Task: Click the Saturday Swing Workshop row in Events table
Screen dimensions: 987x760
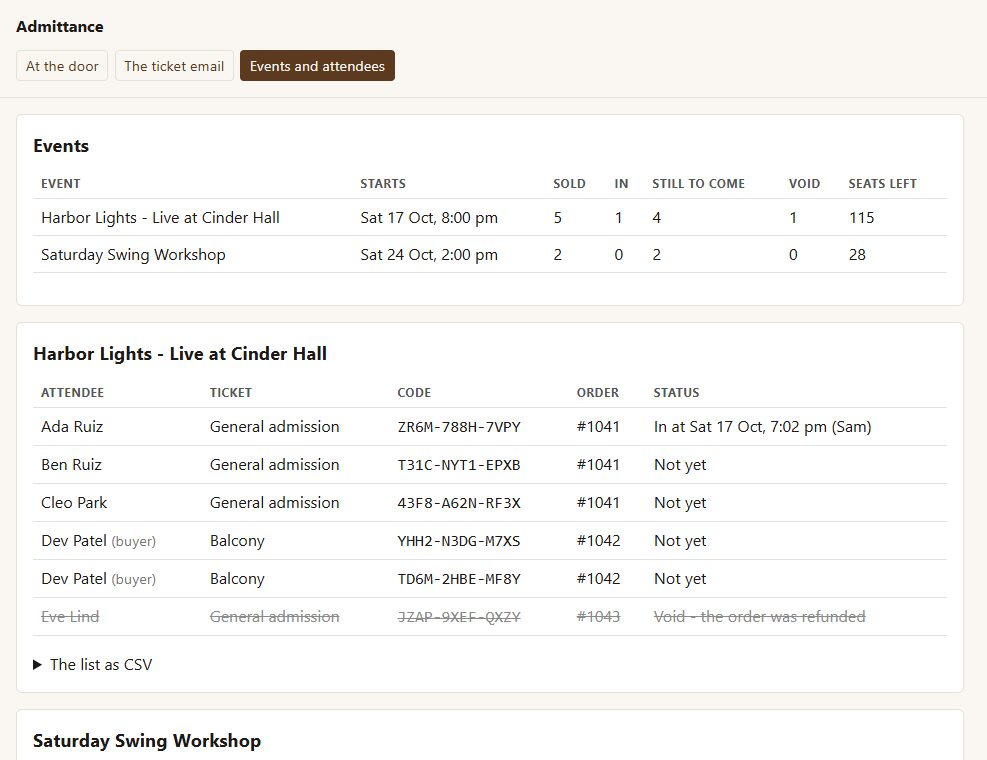Action: [x=490, y=254]
